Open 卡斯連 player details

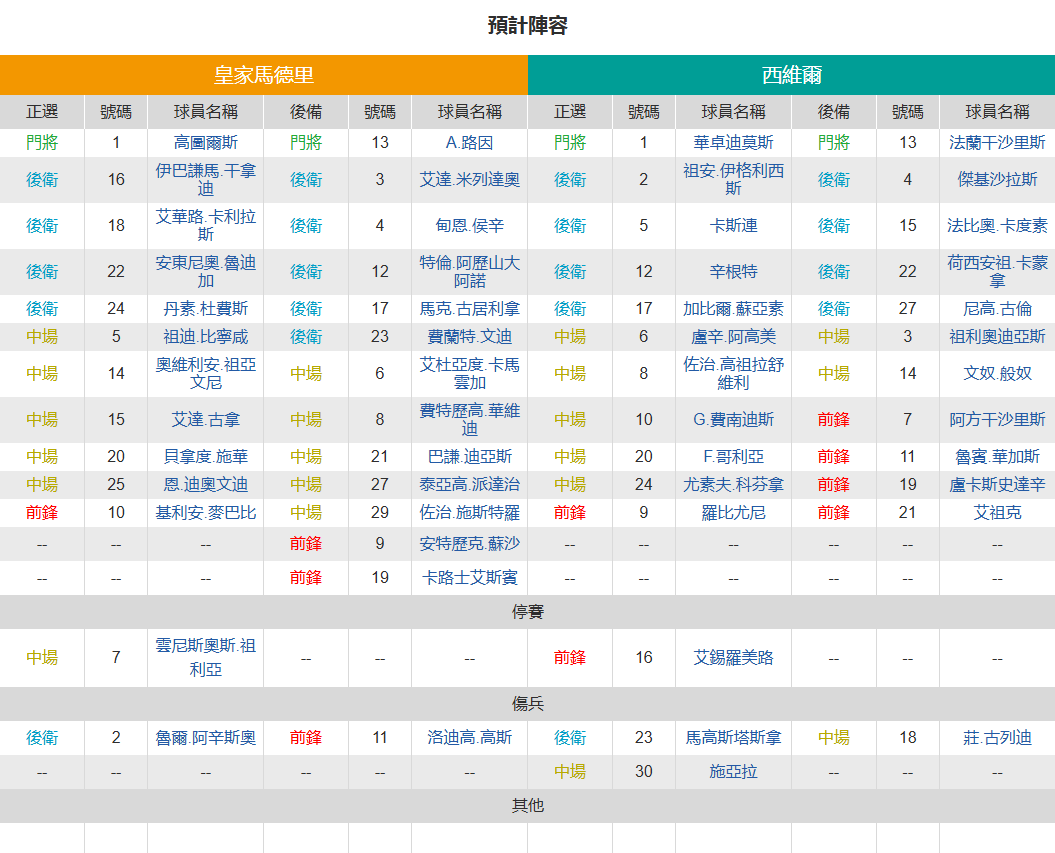[733, 225]
